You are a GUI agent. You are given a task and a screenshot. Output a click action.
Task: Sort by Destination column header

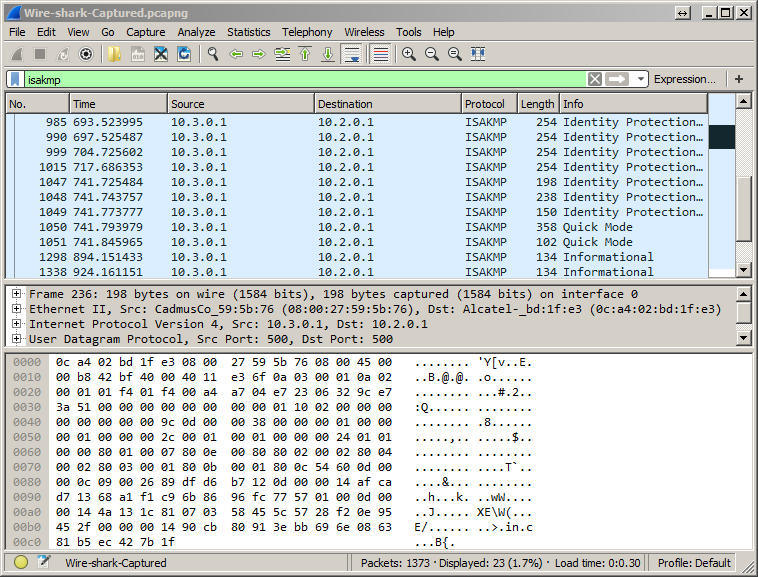[388, 104]
